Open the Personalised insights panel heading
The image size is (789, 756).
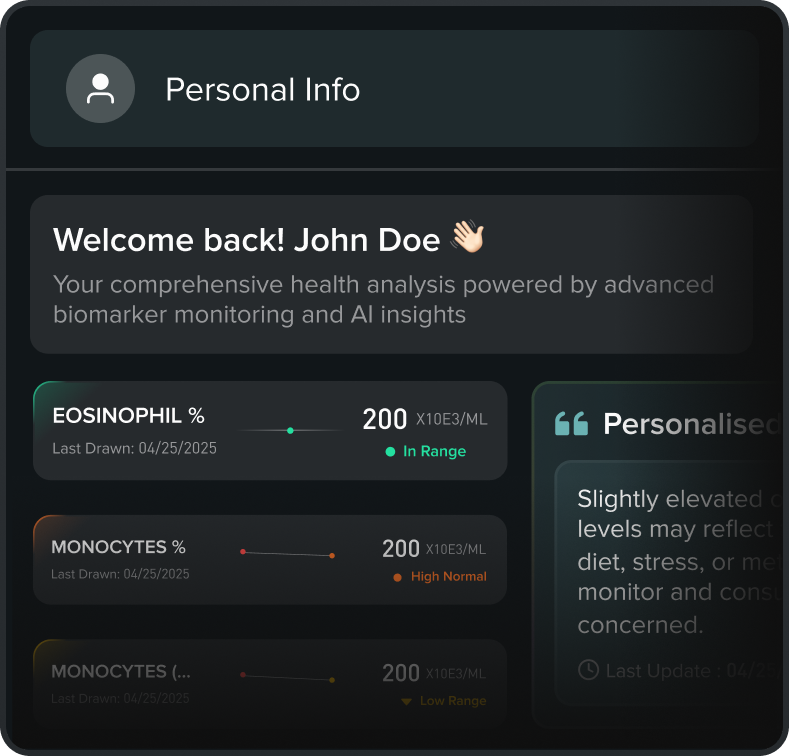(690, 423)
